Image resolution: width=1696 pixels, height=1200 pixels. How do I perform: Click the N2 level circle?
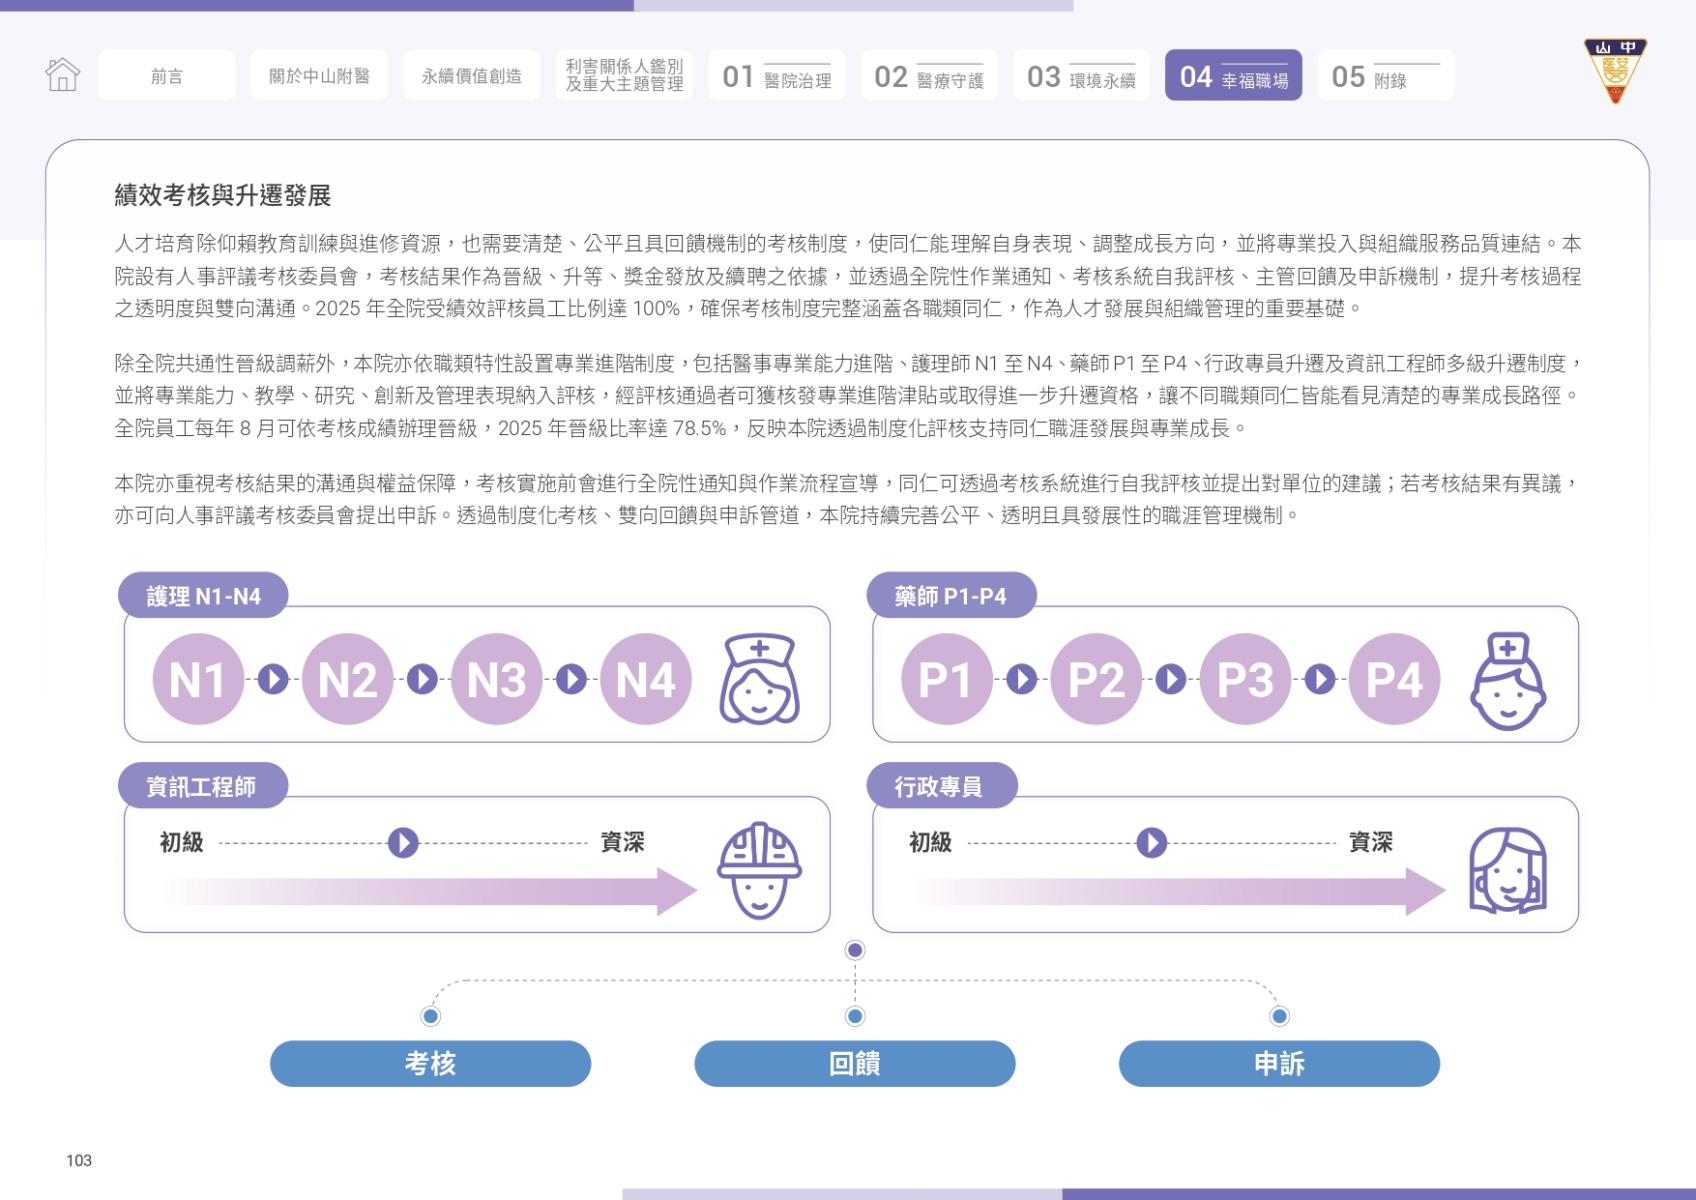pos(347,679)
